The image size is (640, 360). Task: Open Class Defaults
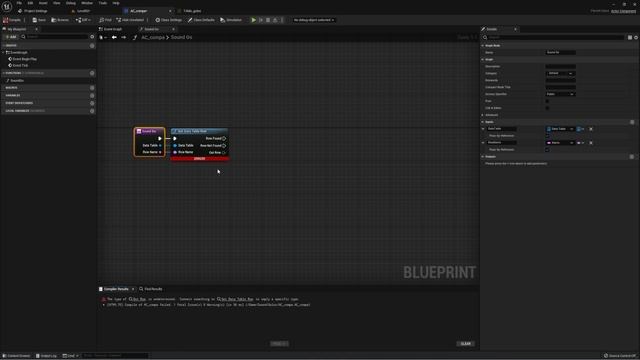201,20
